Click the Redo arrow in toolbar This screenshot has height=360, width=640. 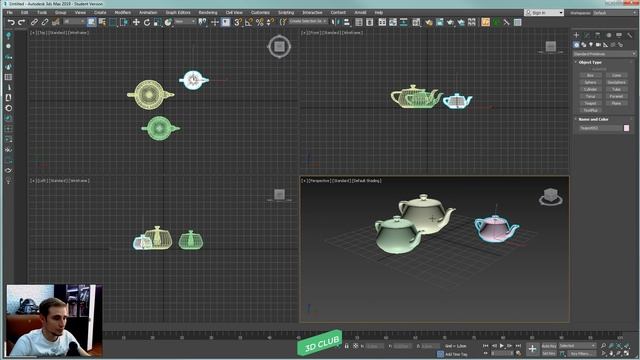(x=21, y=22)
